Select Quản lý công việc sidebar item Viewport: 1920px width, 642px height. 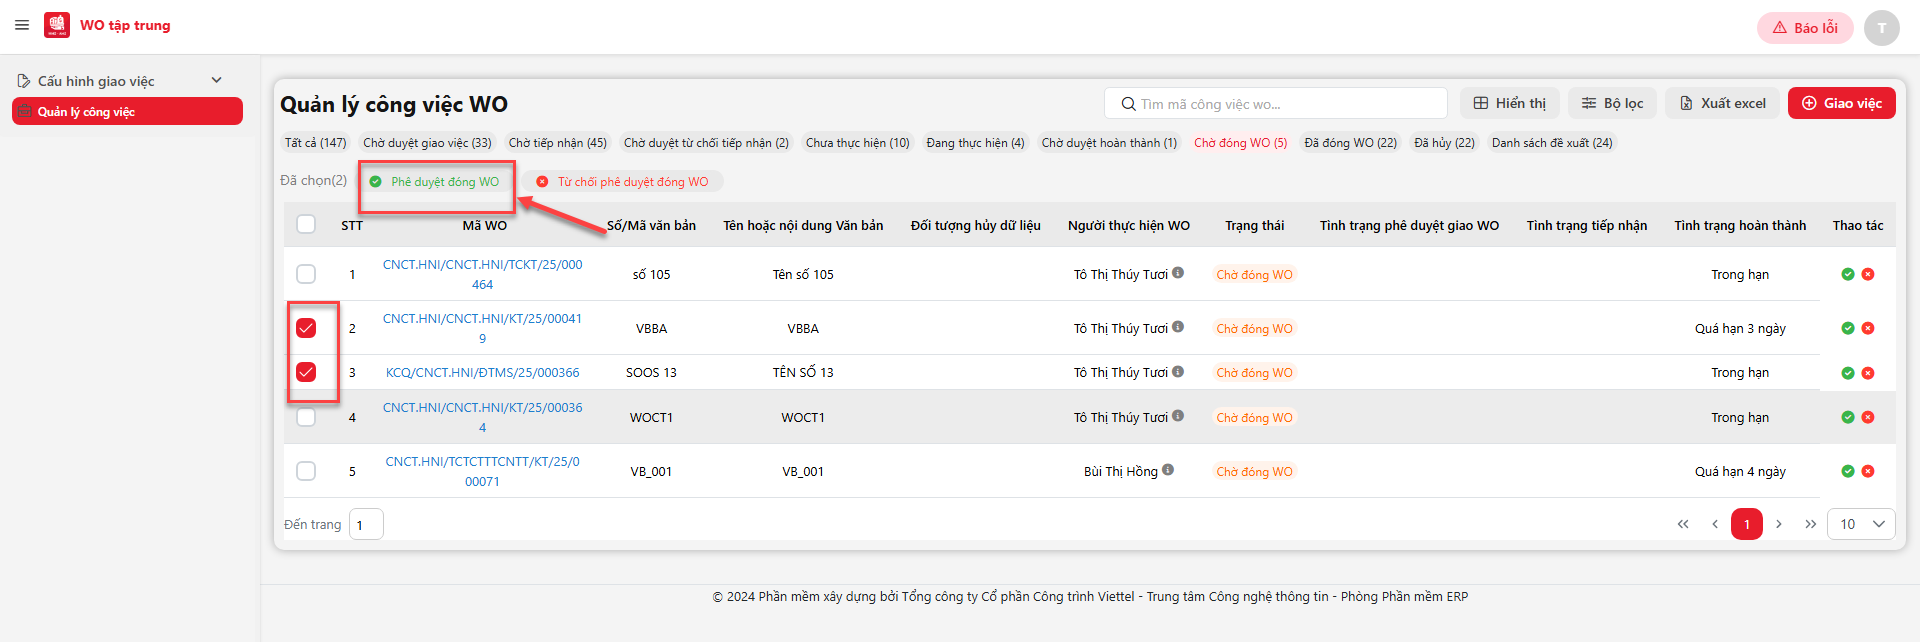point(127,111)
